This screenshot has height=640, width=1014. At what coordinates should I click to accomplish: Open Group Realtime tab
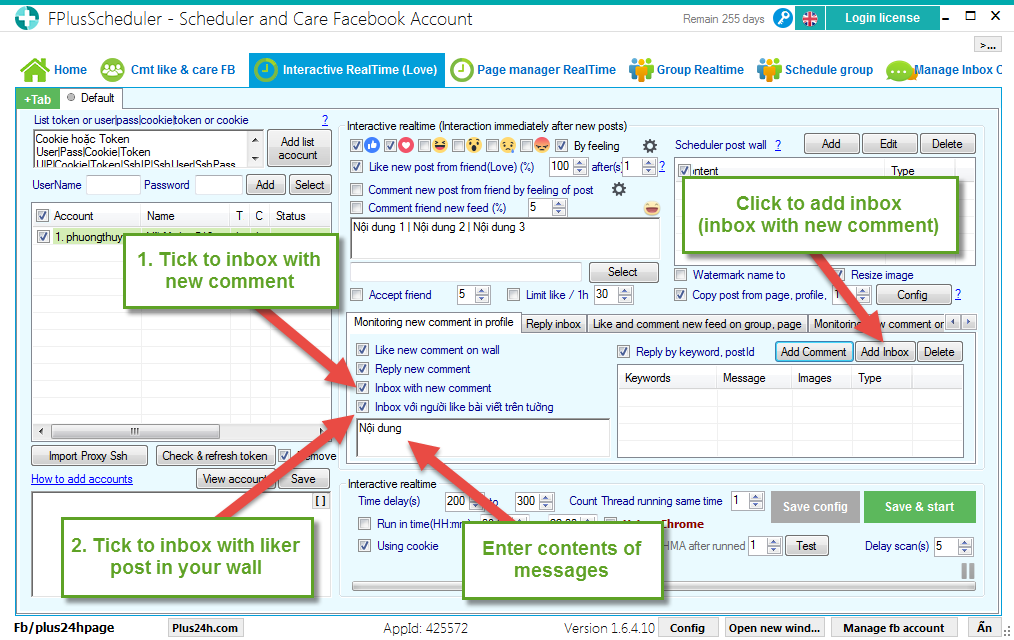(687, 70)
